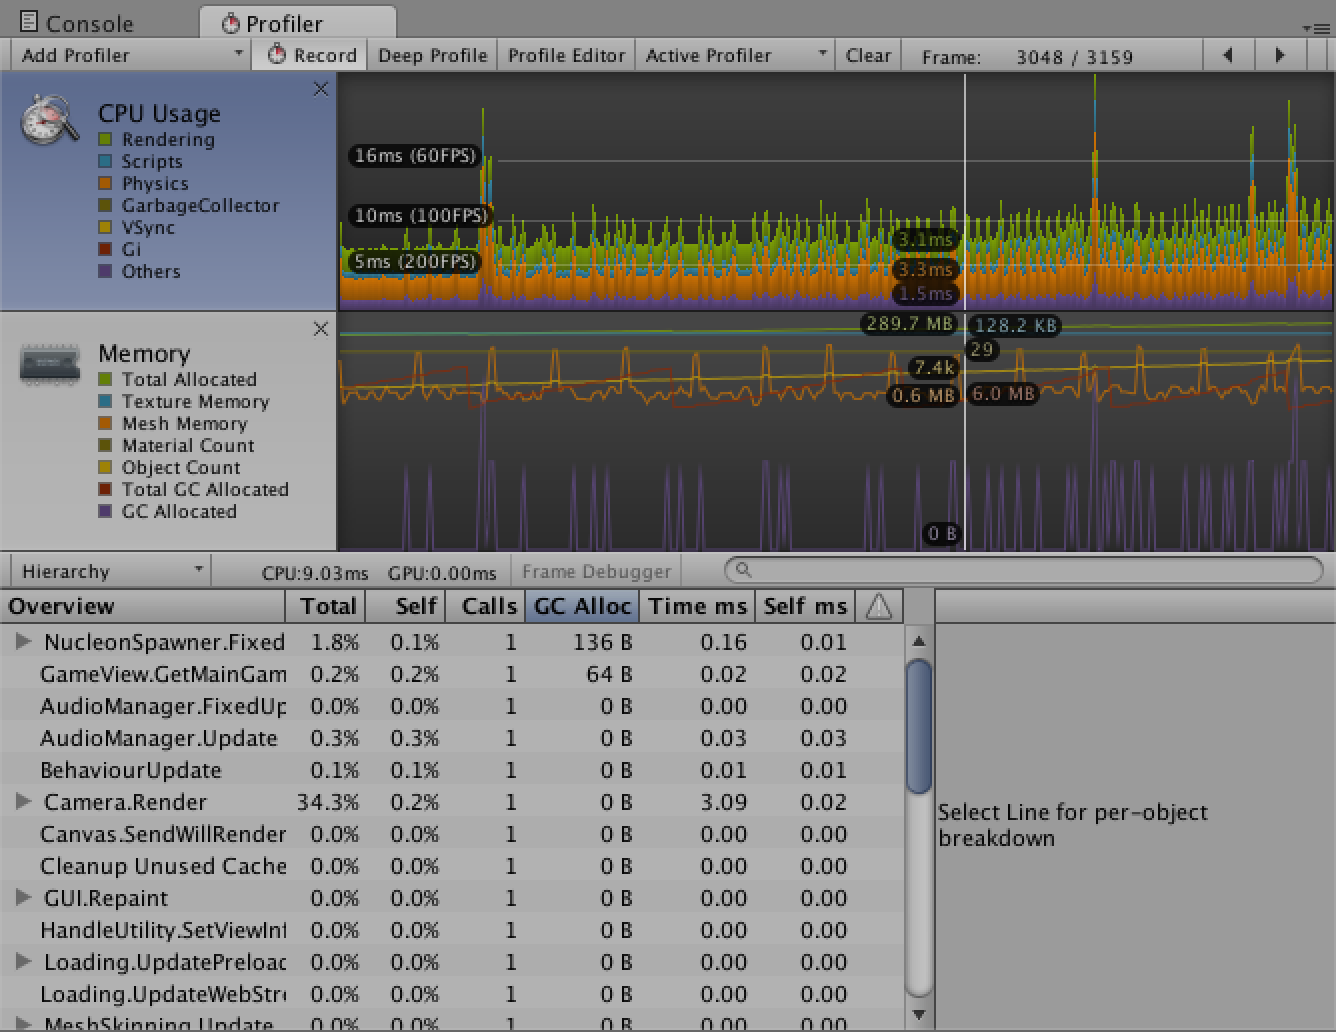Go to previous frame arrow
Screen dimensions: 1336x1032
coord(1228,55)
